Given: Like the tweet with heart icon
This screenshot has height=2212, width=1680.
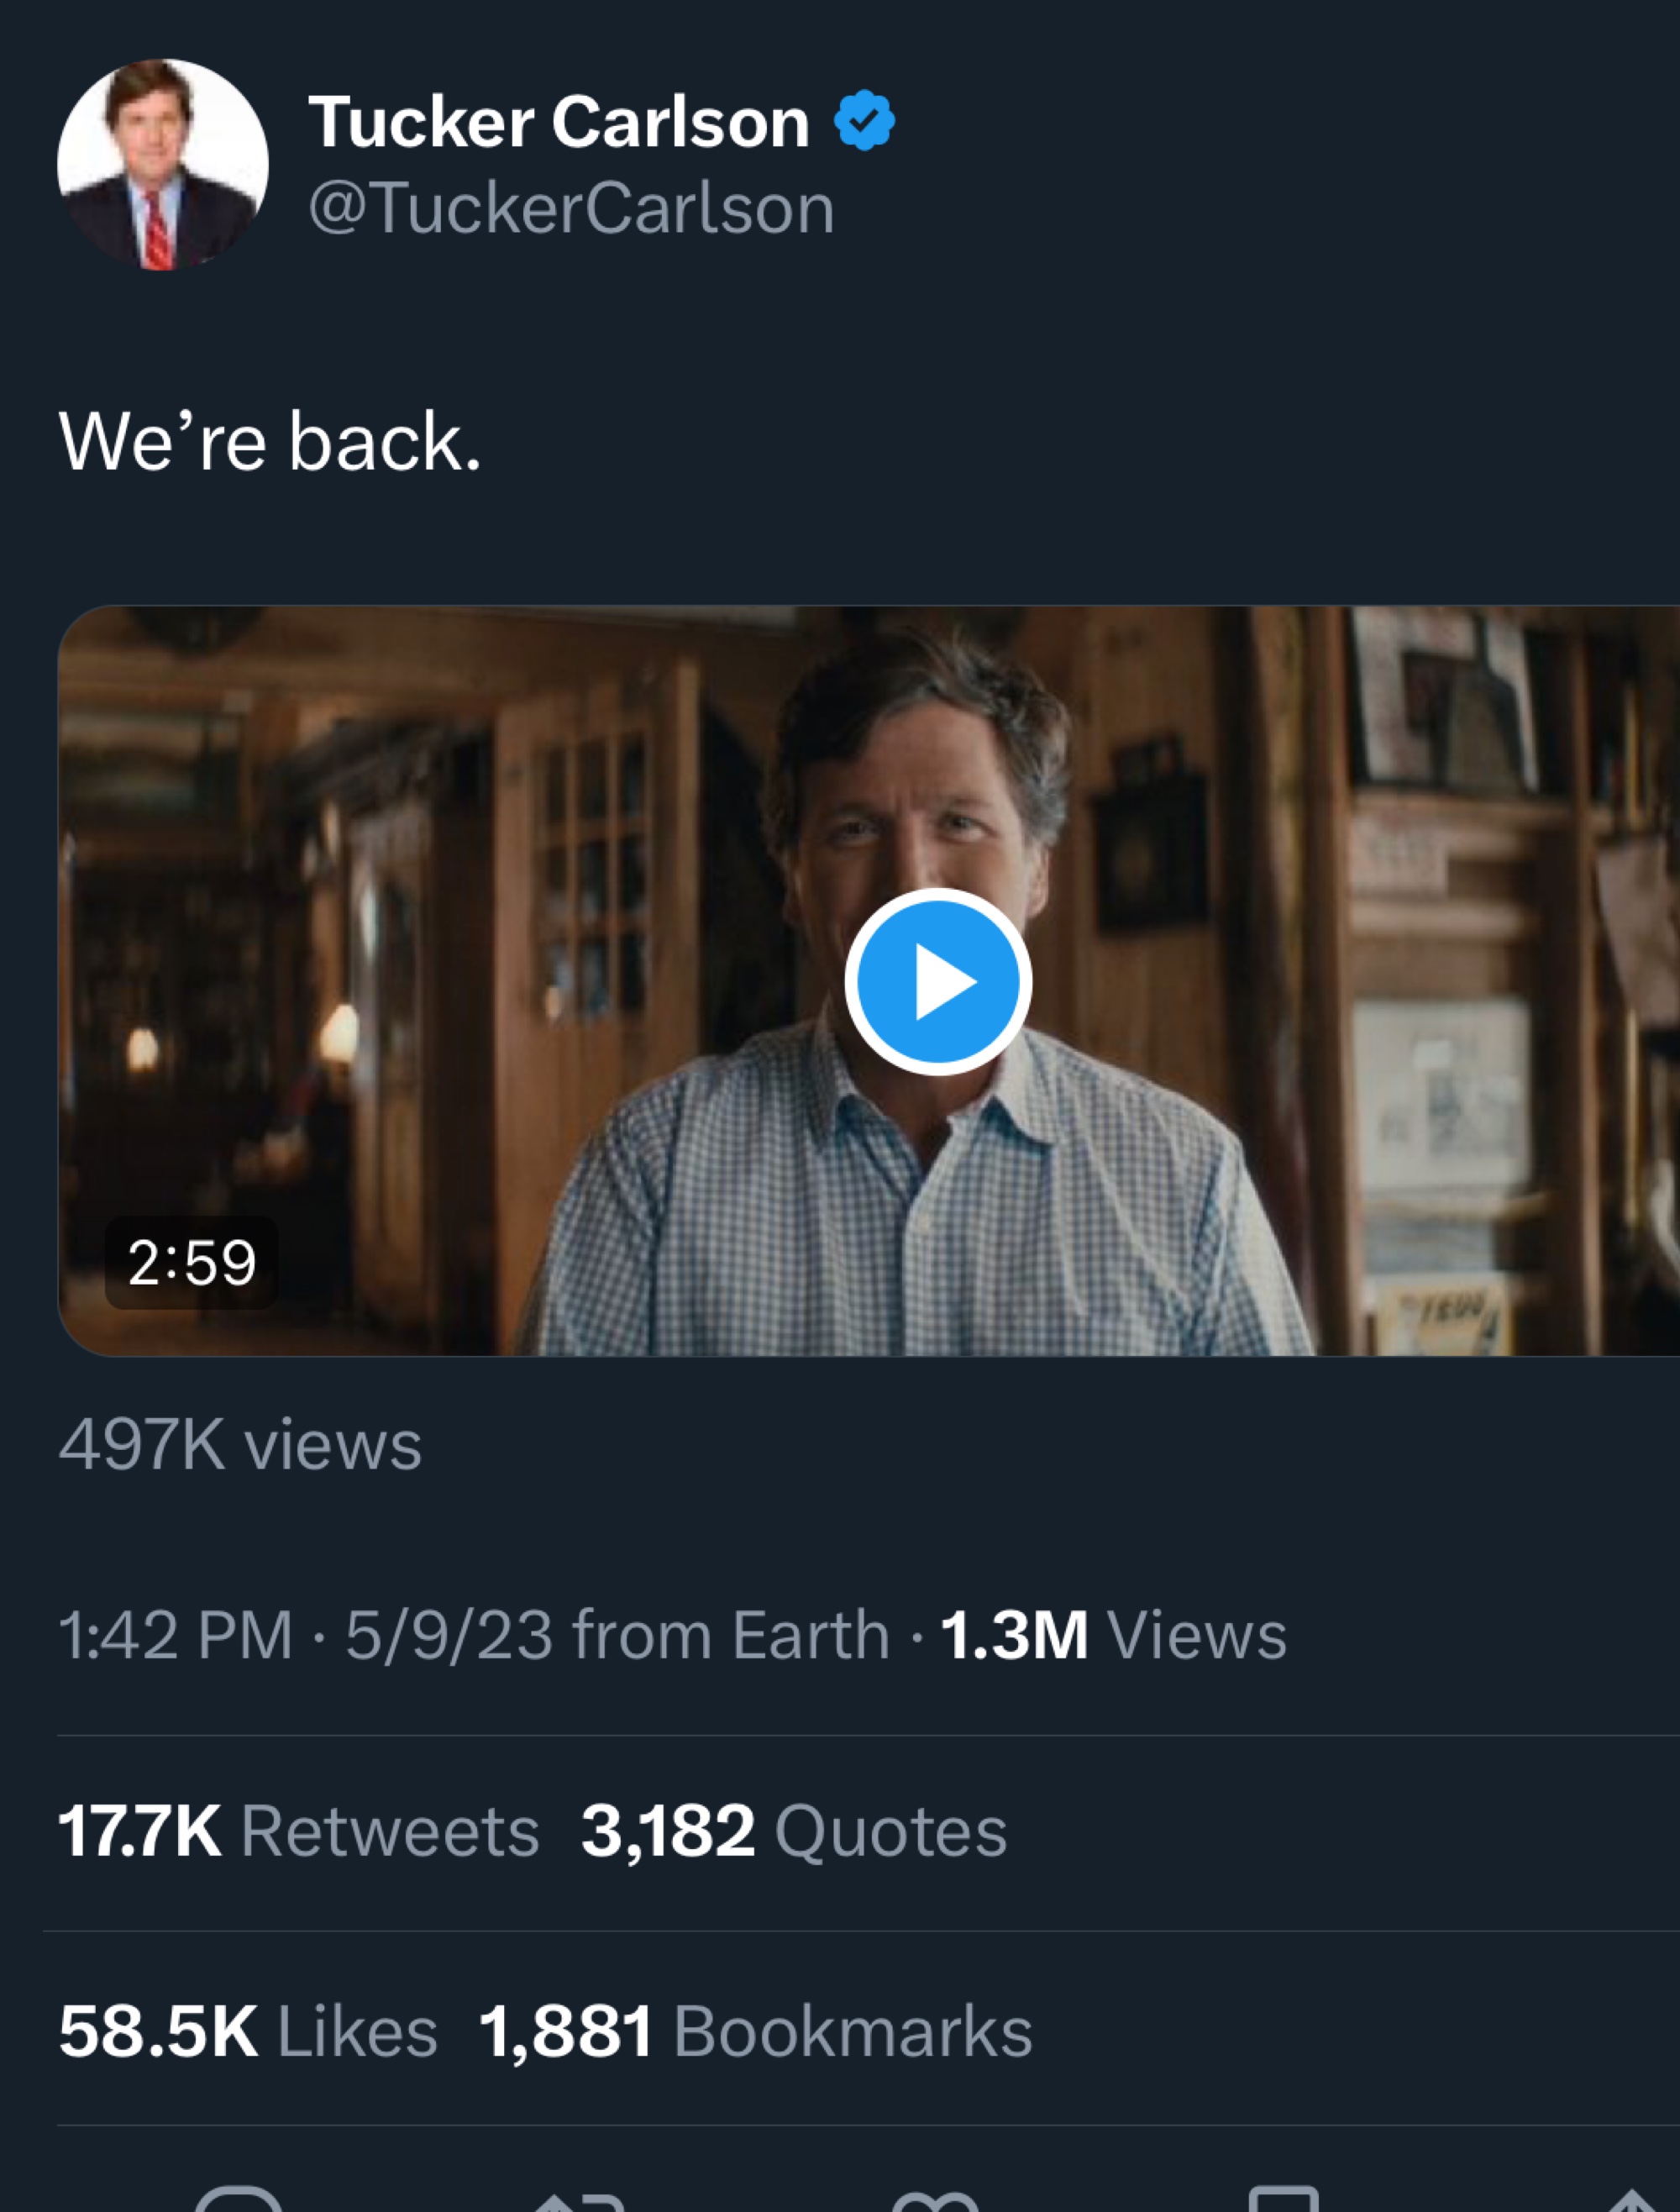Looking at the screenshot, I should tap(935, 2202).
